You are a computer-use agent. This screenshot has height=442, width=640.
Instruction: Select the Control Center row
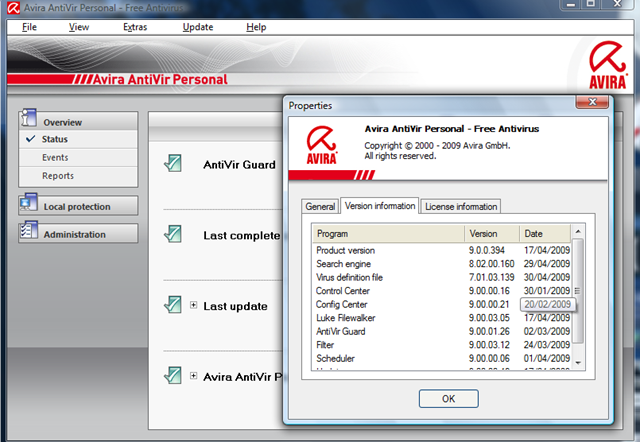[x=442, y=291]
